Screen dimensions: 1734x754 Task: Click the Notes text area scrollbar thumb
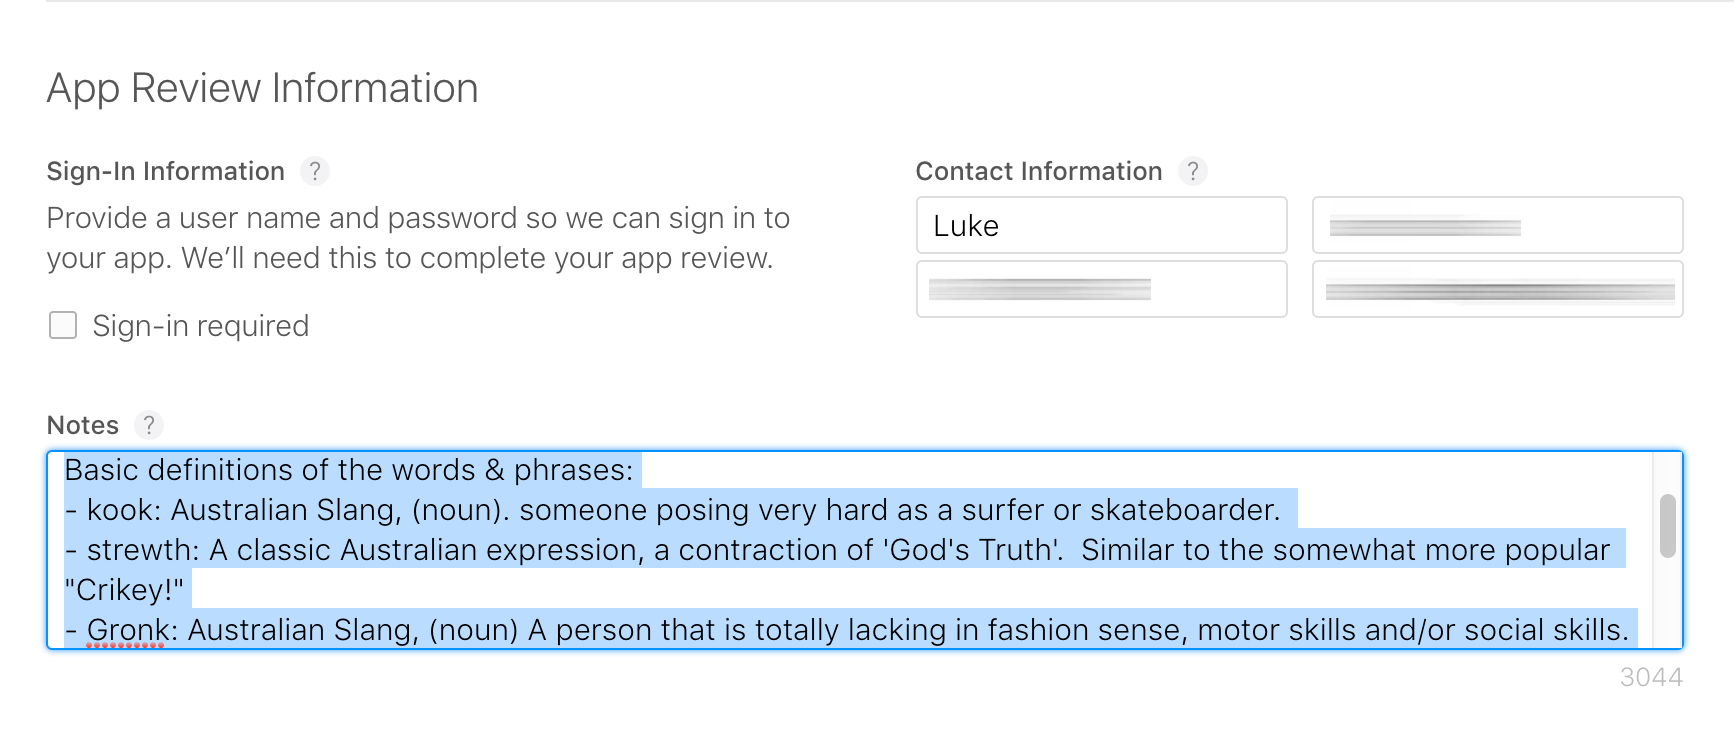pos(1667,525)
